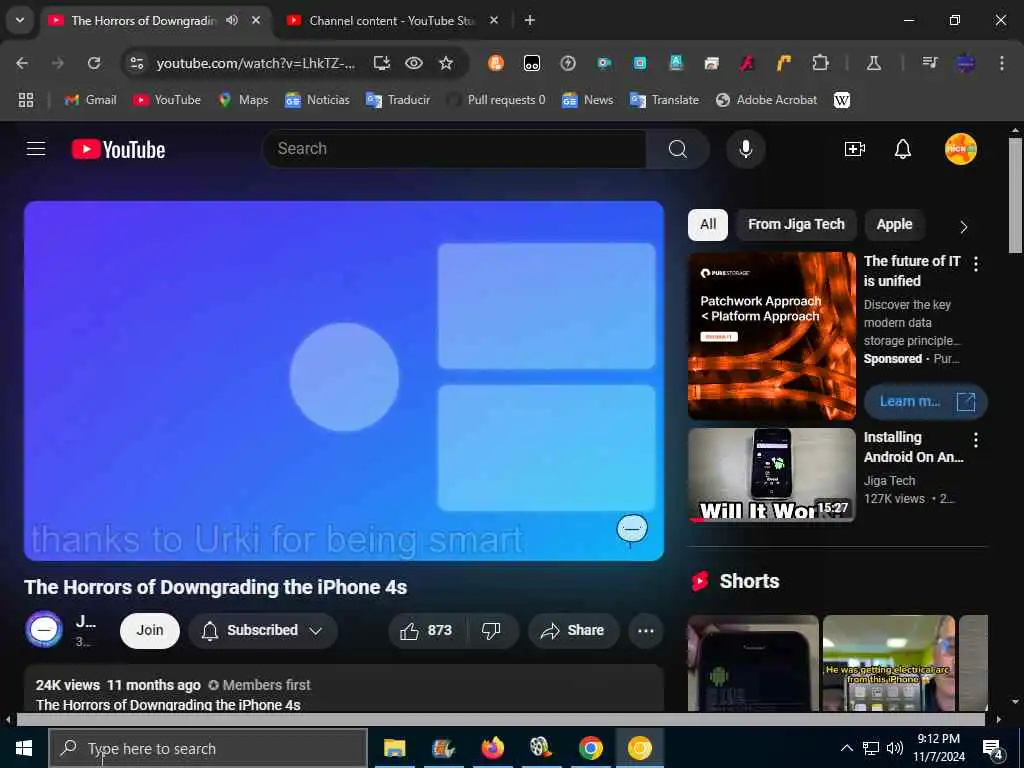Viewport: 1024px width, 768px height.
Task: Select the From Jiga Tech chip
Action: pos(796,225)
